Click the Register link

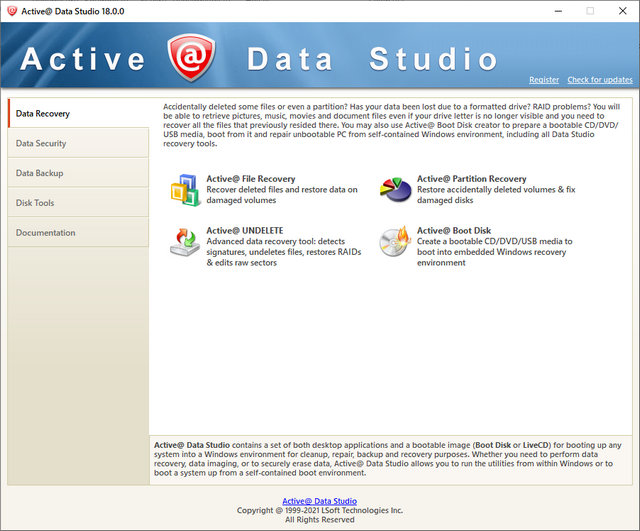pos(544,80)
